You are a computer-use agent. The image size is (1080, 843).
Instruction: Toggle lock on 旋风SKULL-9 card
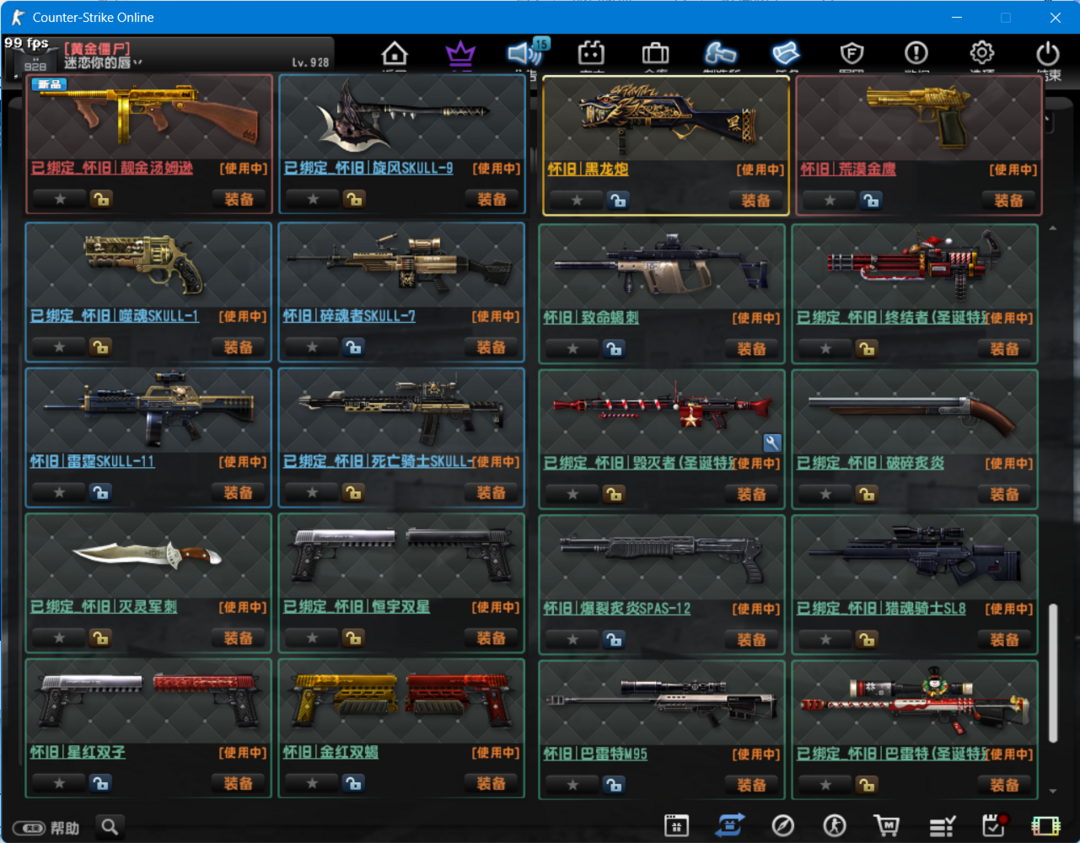354,200
